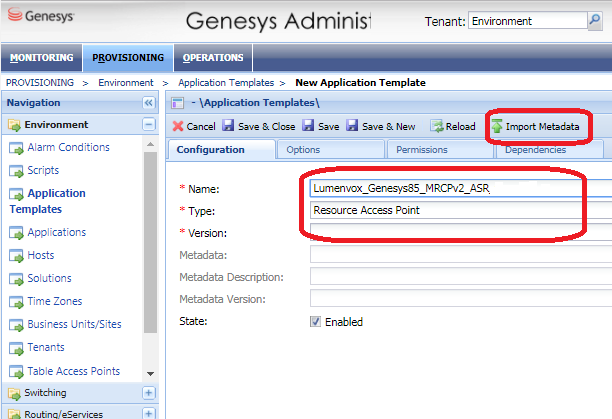The height and width of the screenshot is (419, 612).
Task: Click the Cancel toolbar icon
Action: (178, 126)
